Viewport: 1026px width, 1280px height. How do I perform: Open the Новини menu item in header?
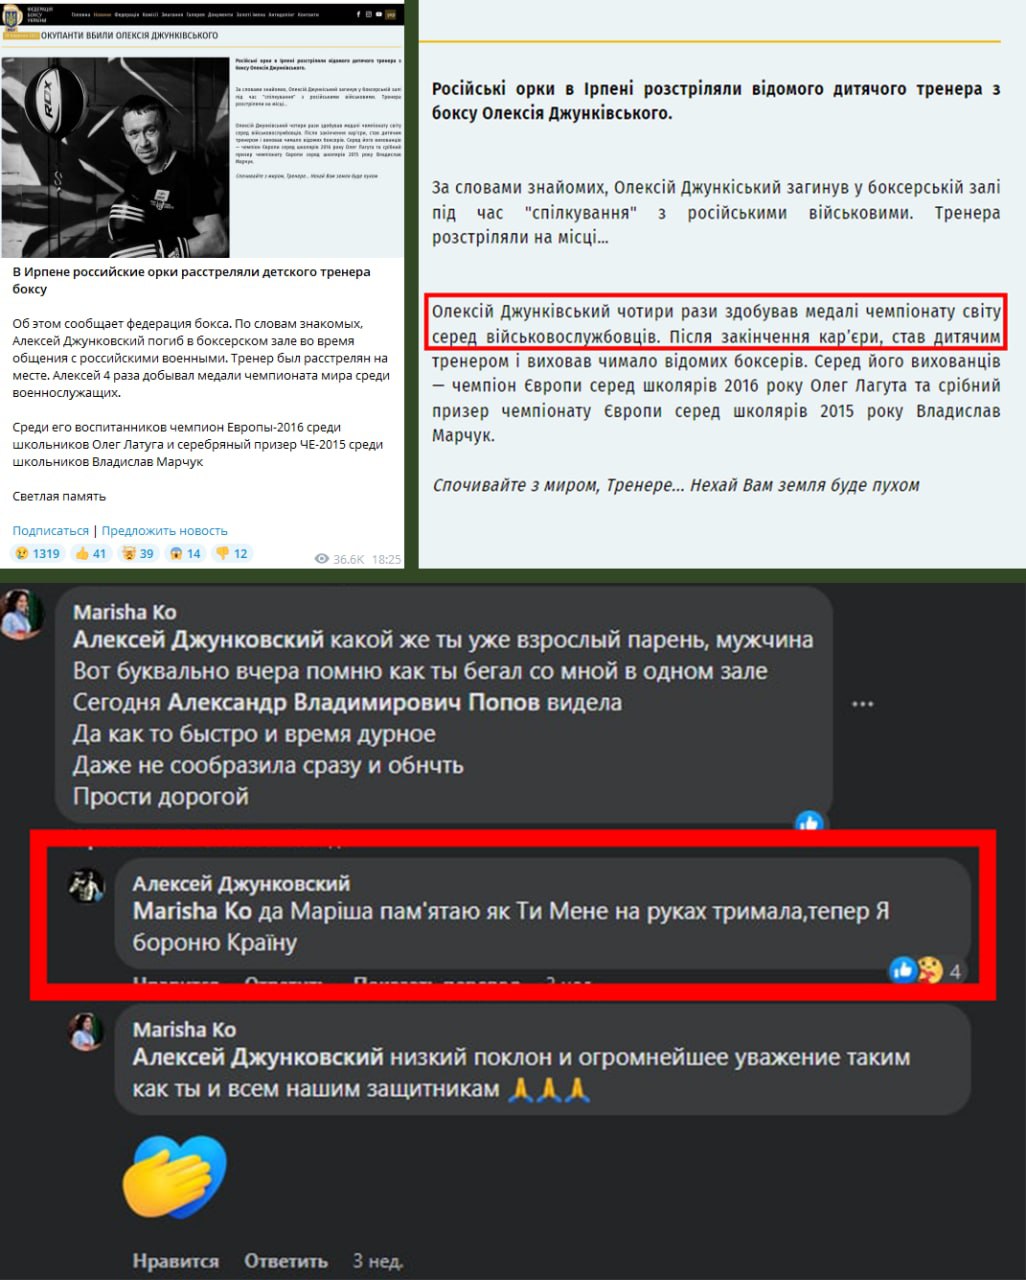point(102,15)
